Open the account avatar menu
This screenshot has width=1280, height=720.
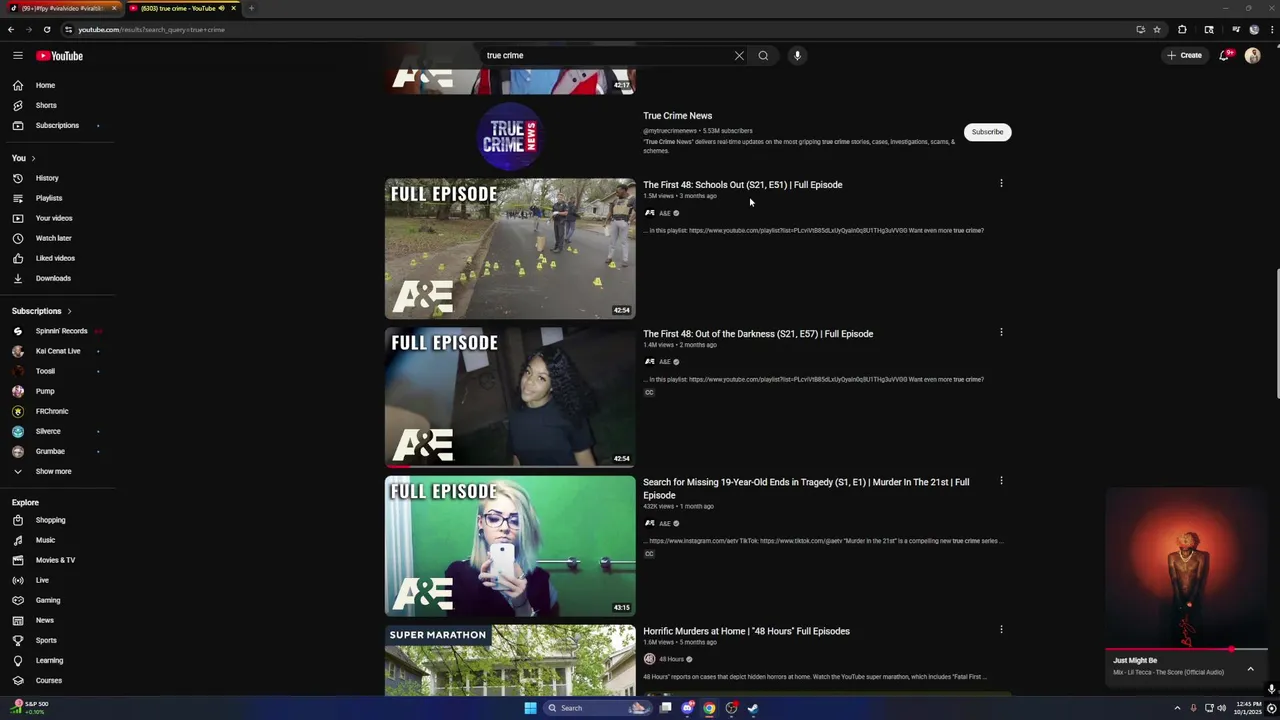click(1252, 56)
